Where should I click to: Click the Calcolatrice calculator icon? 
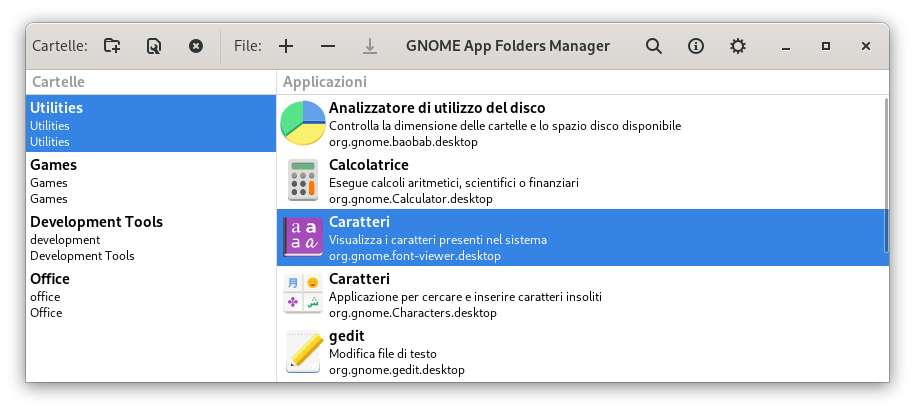point(303,180)
